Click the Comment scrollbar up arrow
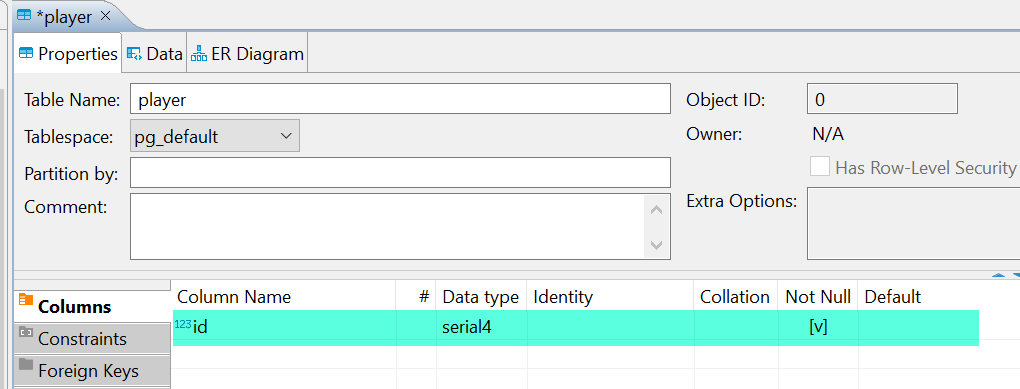The height and width of the screenshot is (389, 1020). (x=656, y=209)
